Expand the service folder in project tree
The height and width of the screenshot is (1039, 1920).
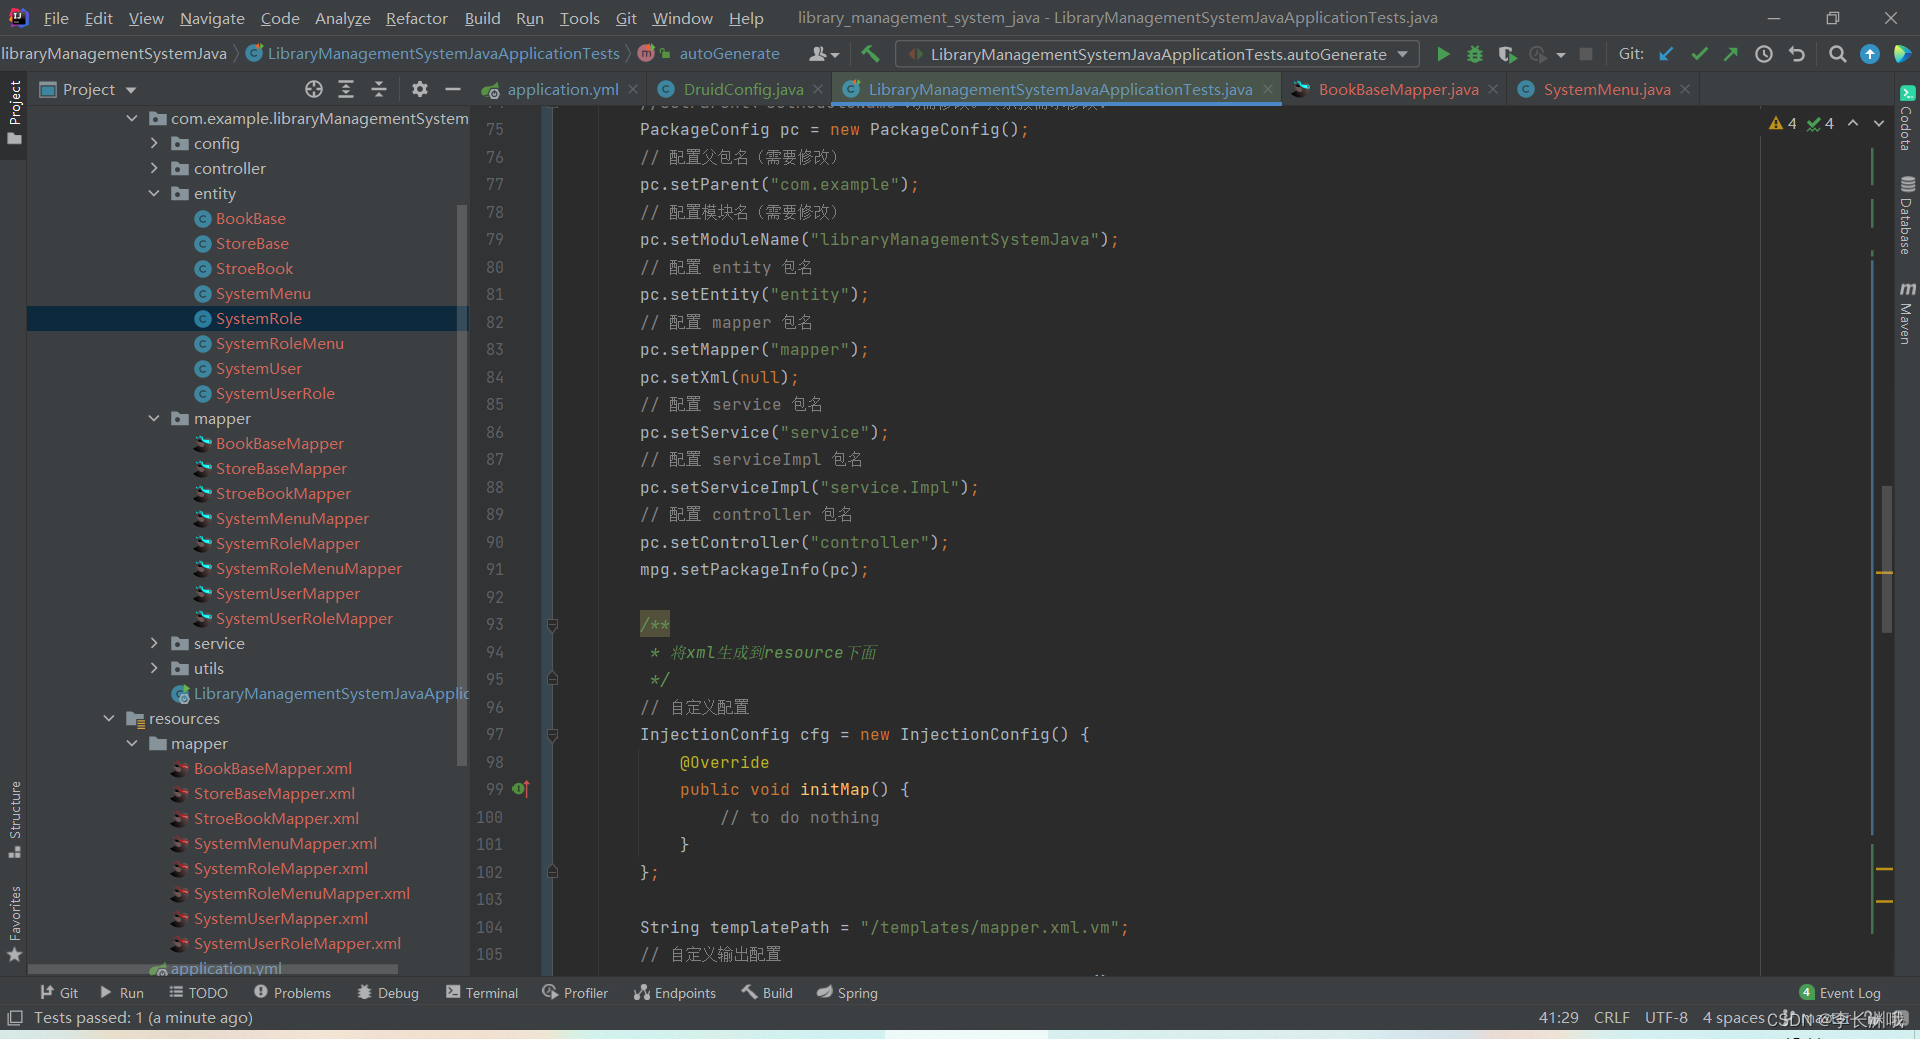tap(154, 643)
